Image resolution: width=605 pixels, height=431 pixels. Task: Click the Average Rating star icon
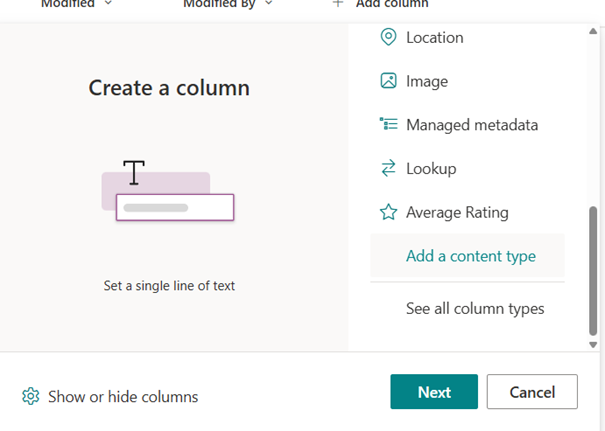[x=388, y=212]
